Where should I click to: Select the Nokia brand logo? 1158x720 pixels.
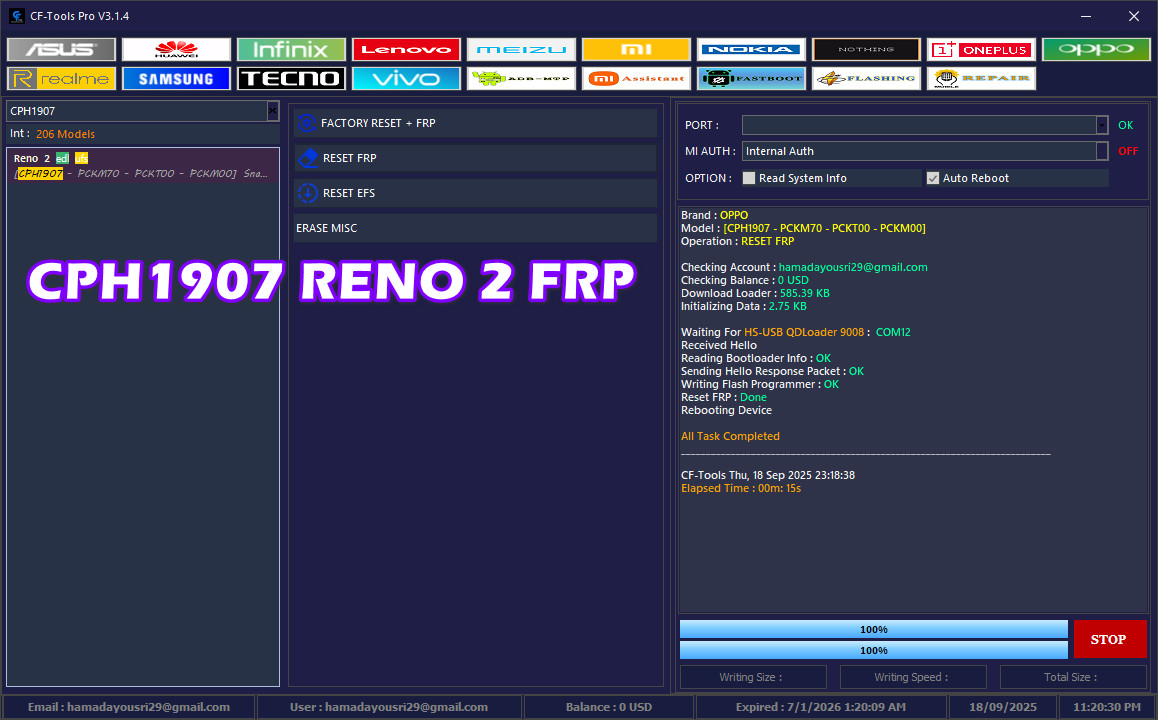(751, 49)
